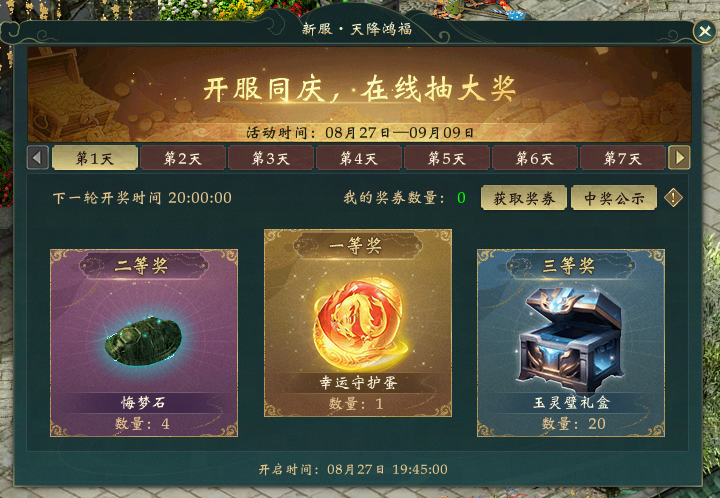Open the diamond exclamation info icon
720x498 pixels.
click(x=673, y=198)
